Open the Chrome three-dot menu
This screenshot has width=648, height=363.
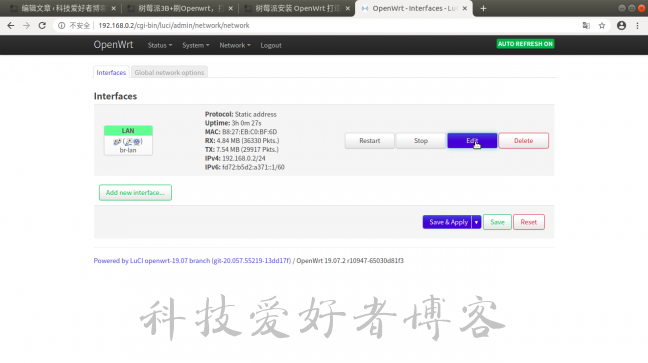point(637,26)
